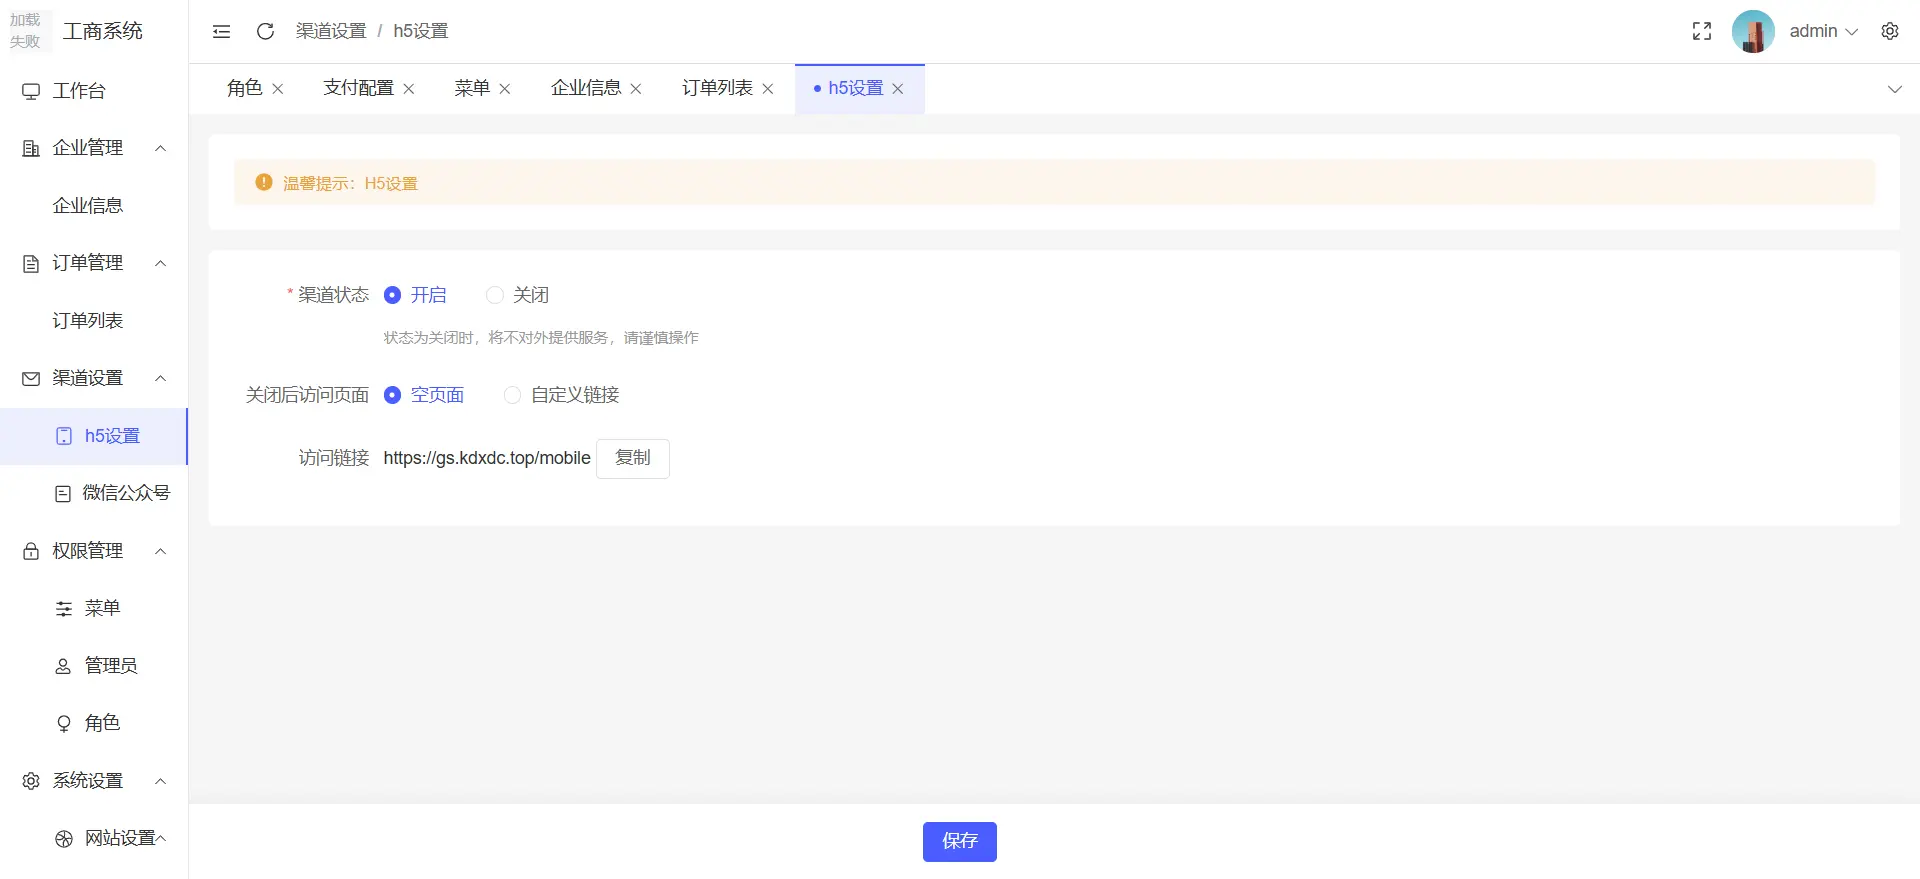
Task: Collapse the 企业管理 menu chevron
Action: pyautogui.click(x=160, y=148)
